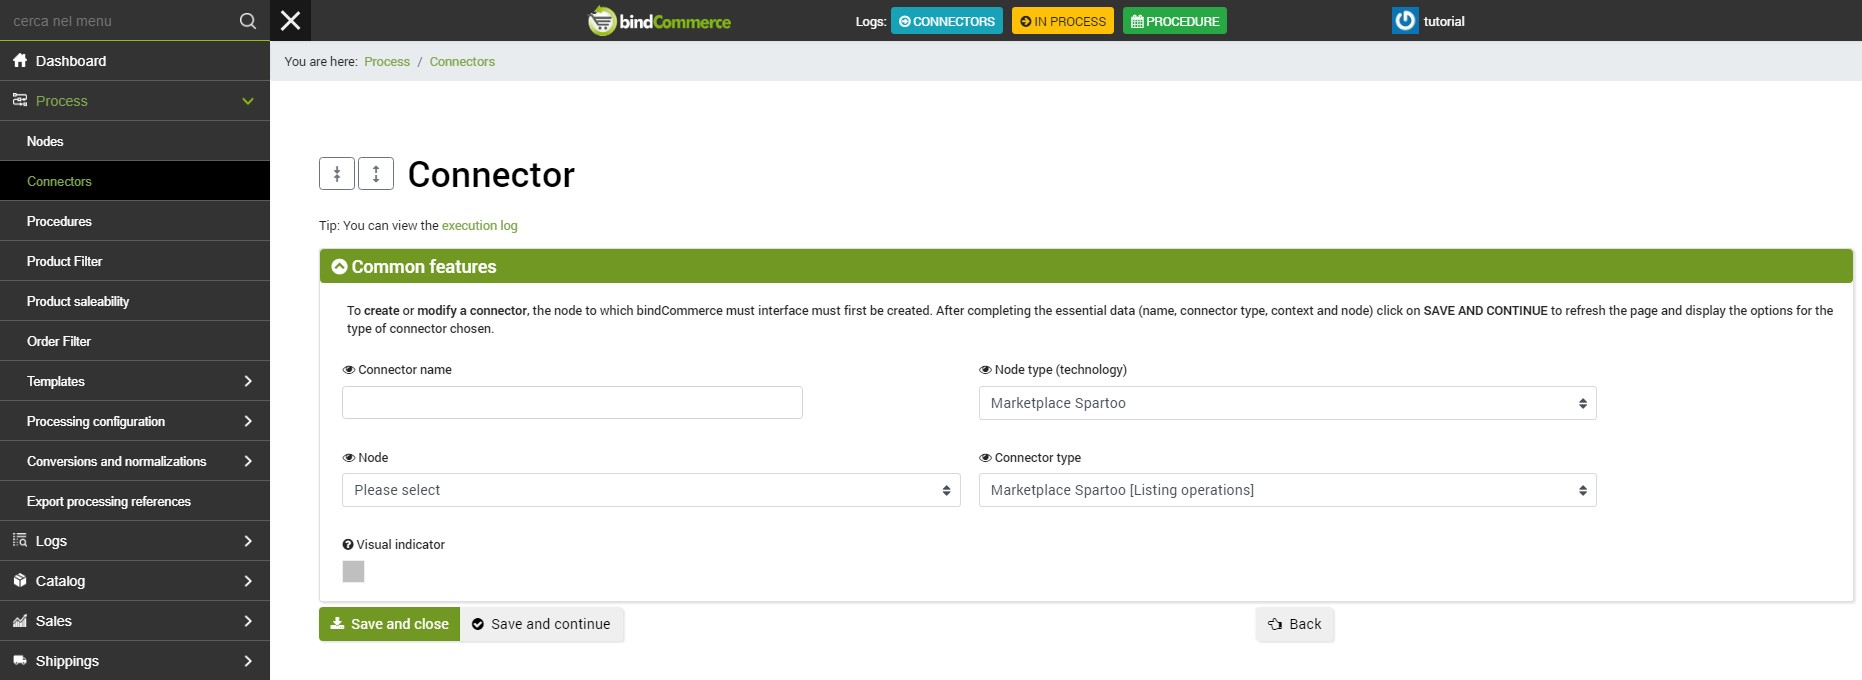Click the eye icon beside Connector type
Viewport: 1862px width, 680px height.
(985, 458)
